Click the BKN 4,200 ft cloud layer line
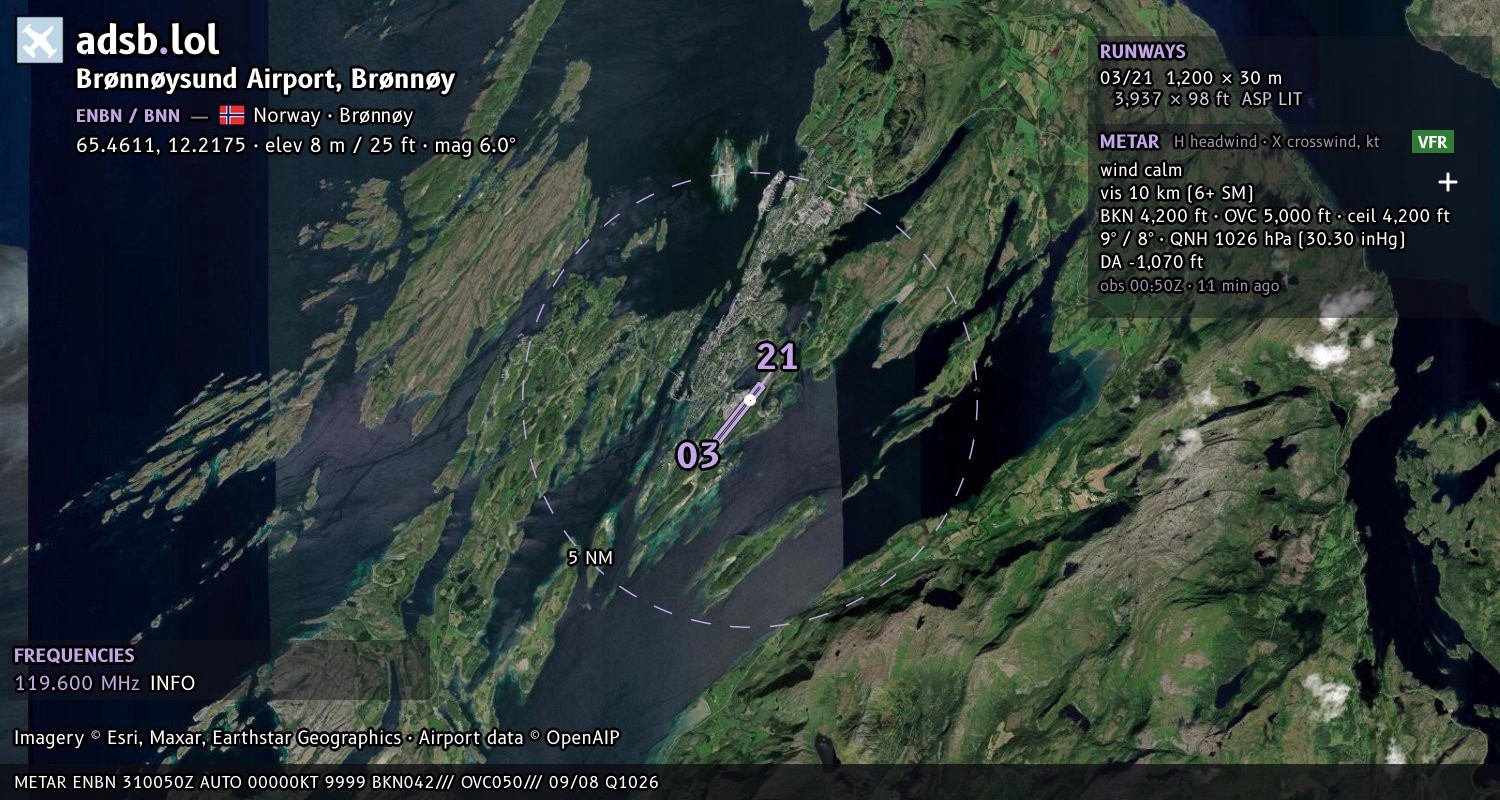 click(1275, 216)
